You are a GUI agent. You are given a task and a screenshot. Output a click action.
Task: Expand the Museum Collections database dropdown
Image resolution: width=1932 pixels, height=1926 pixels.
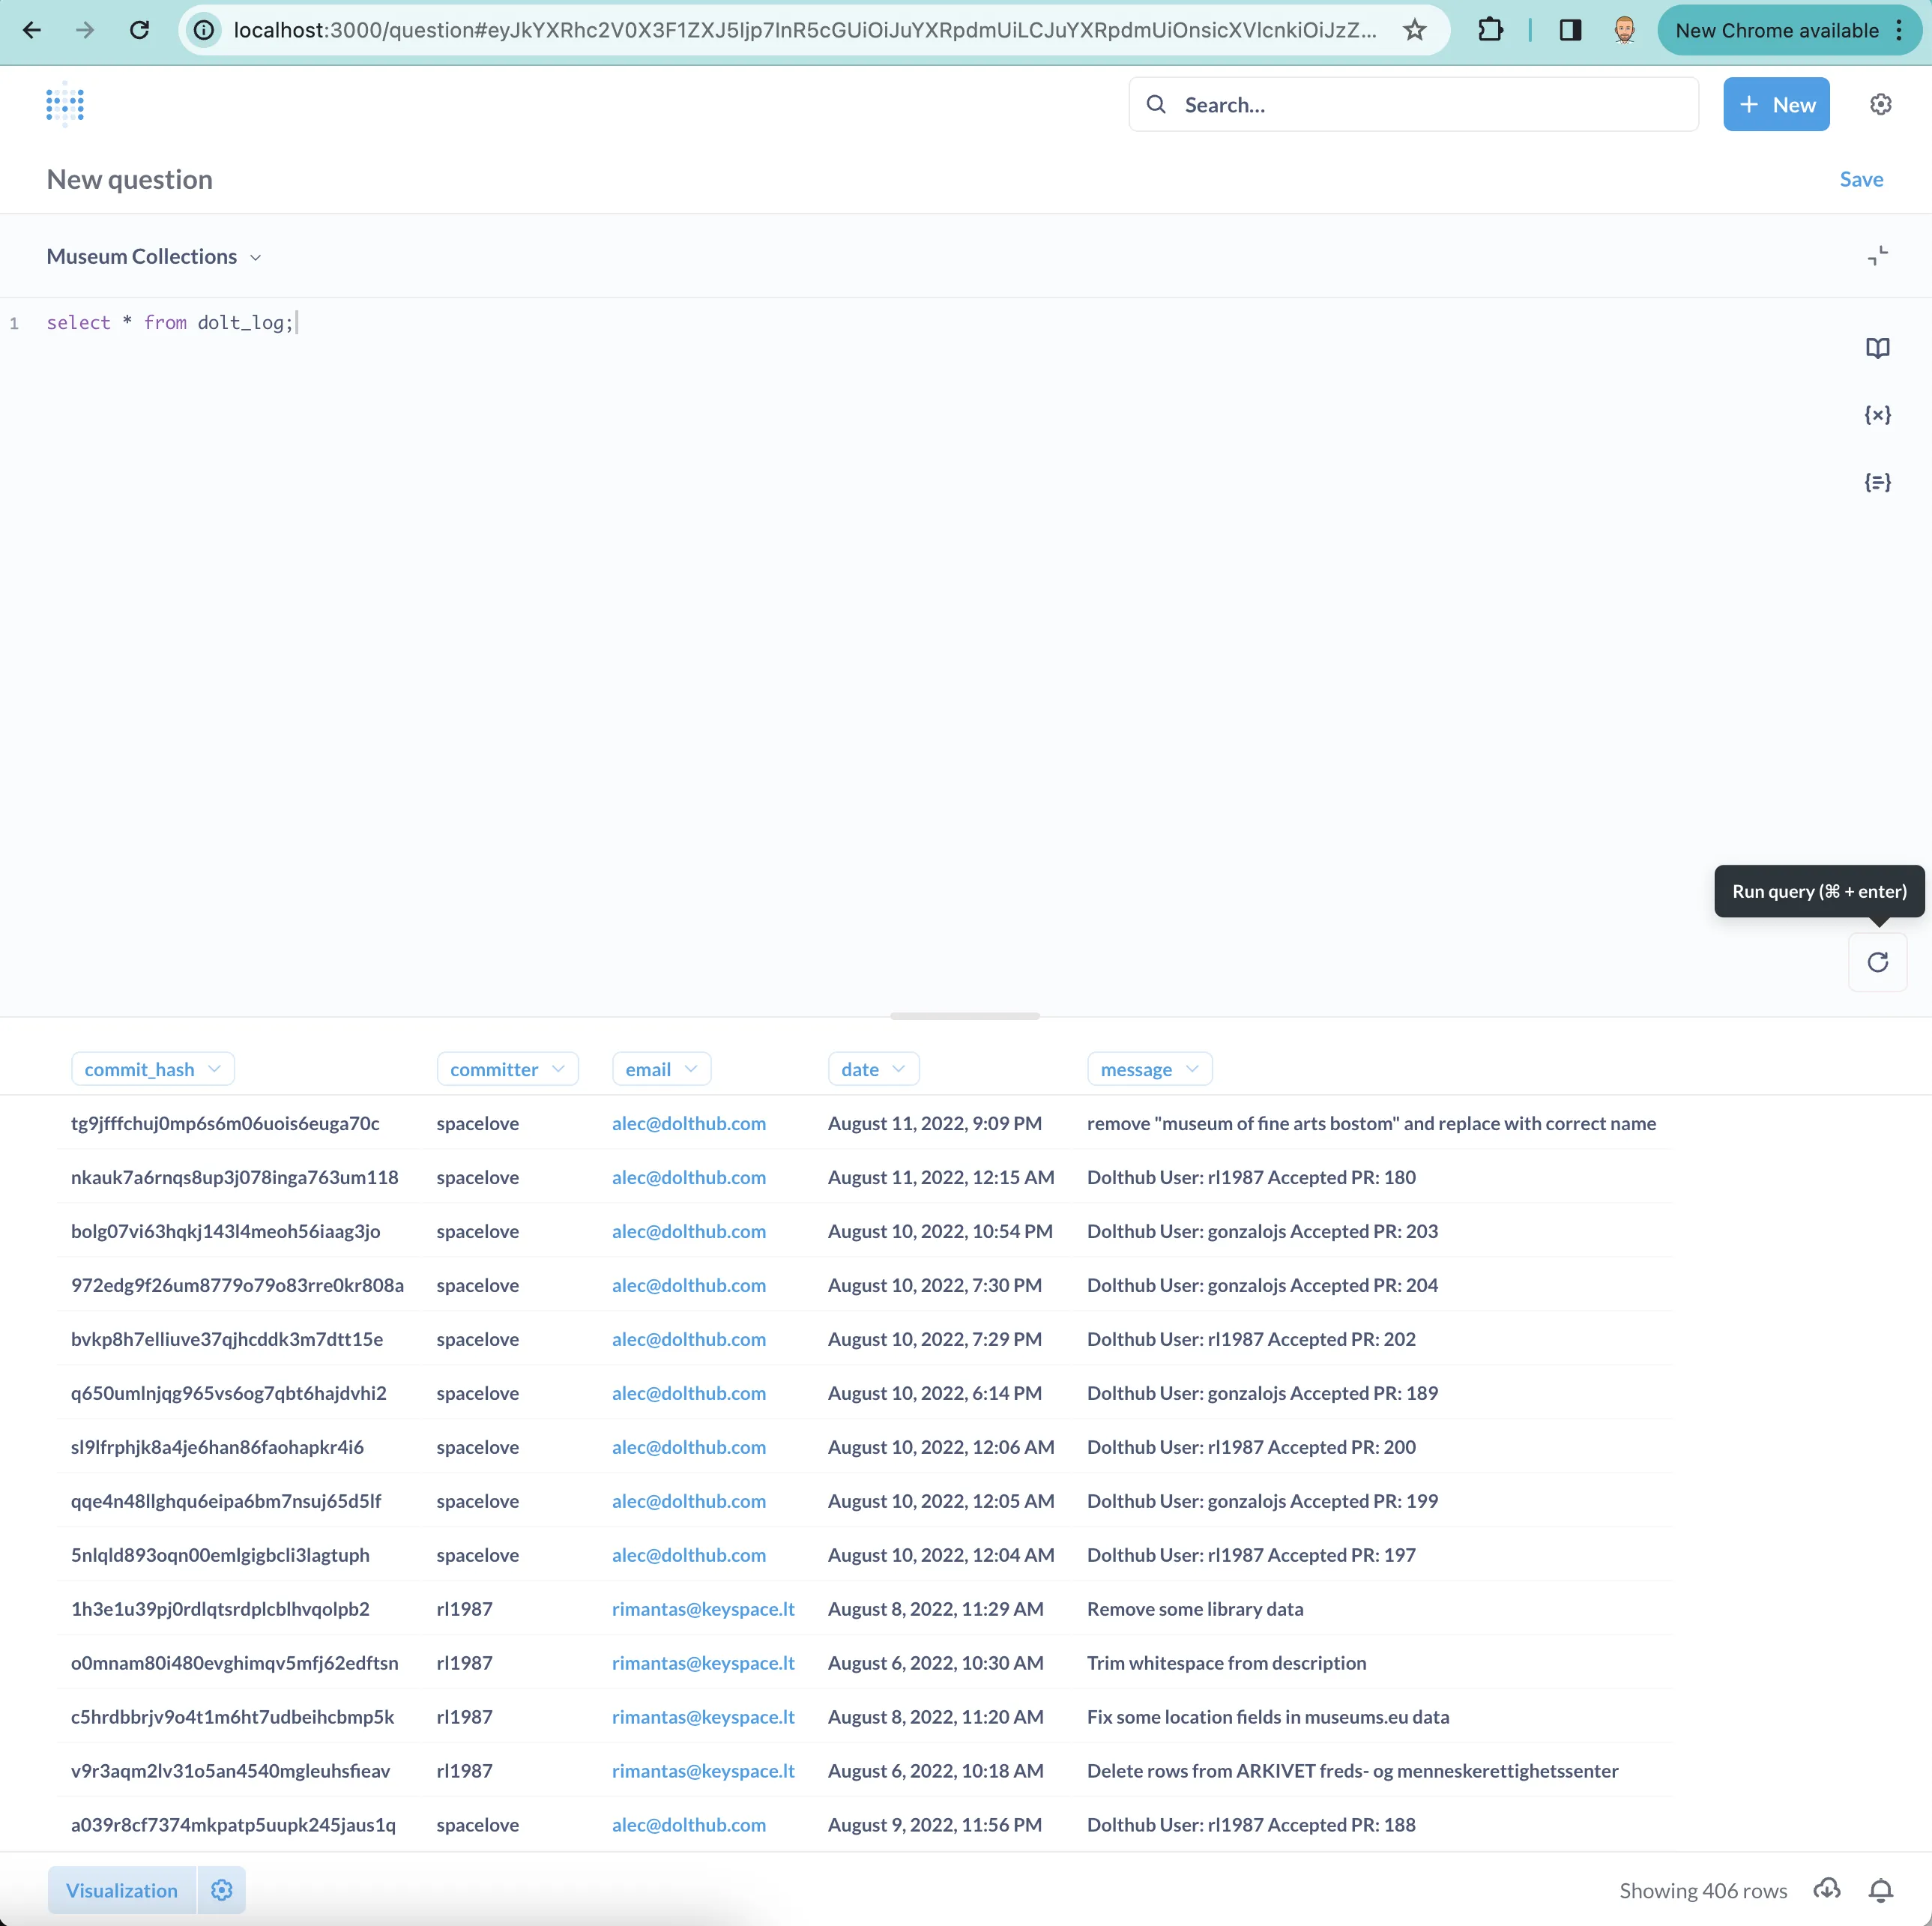click(154, 256)
